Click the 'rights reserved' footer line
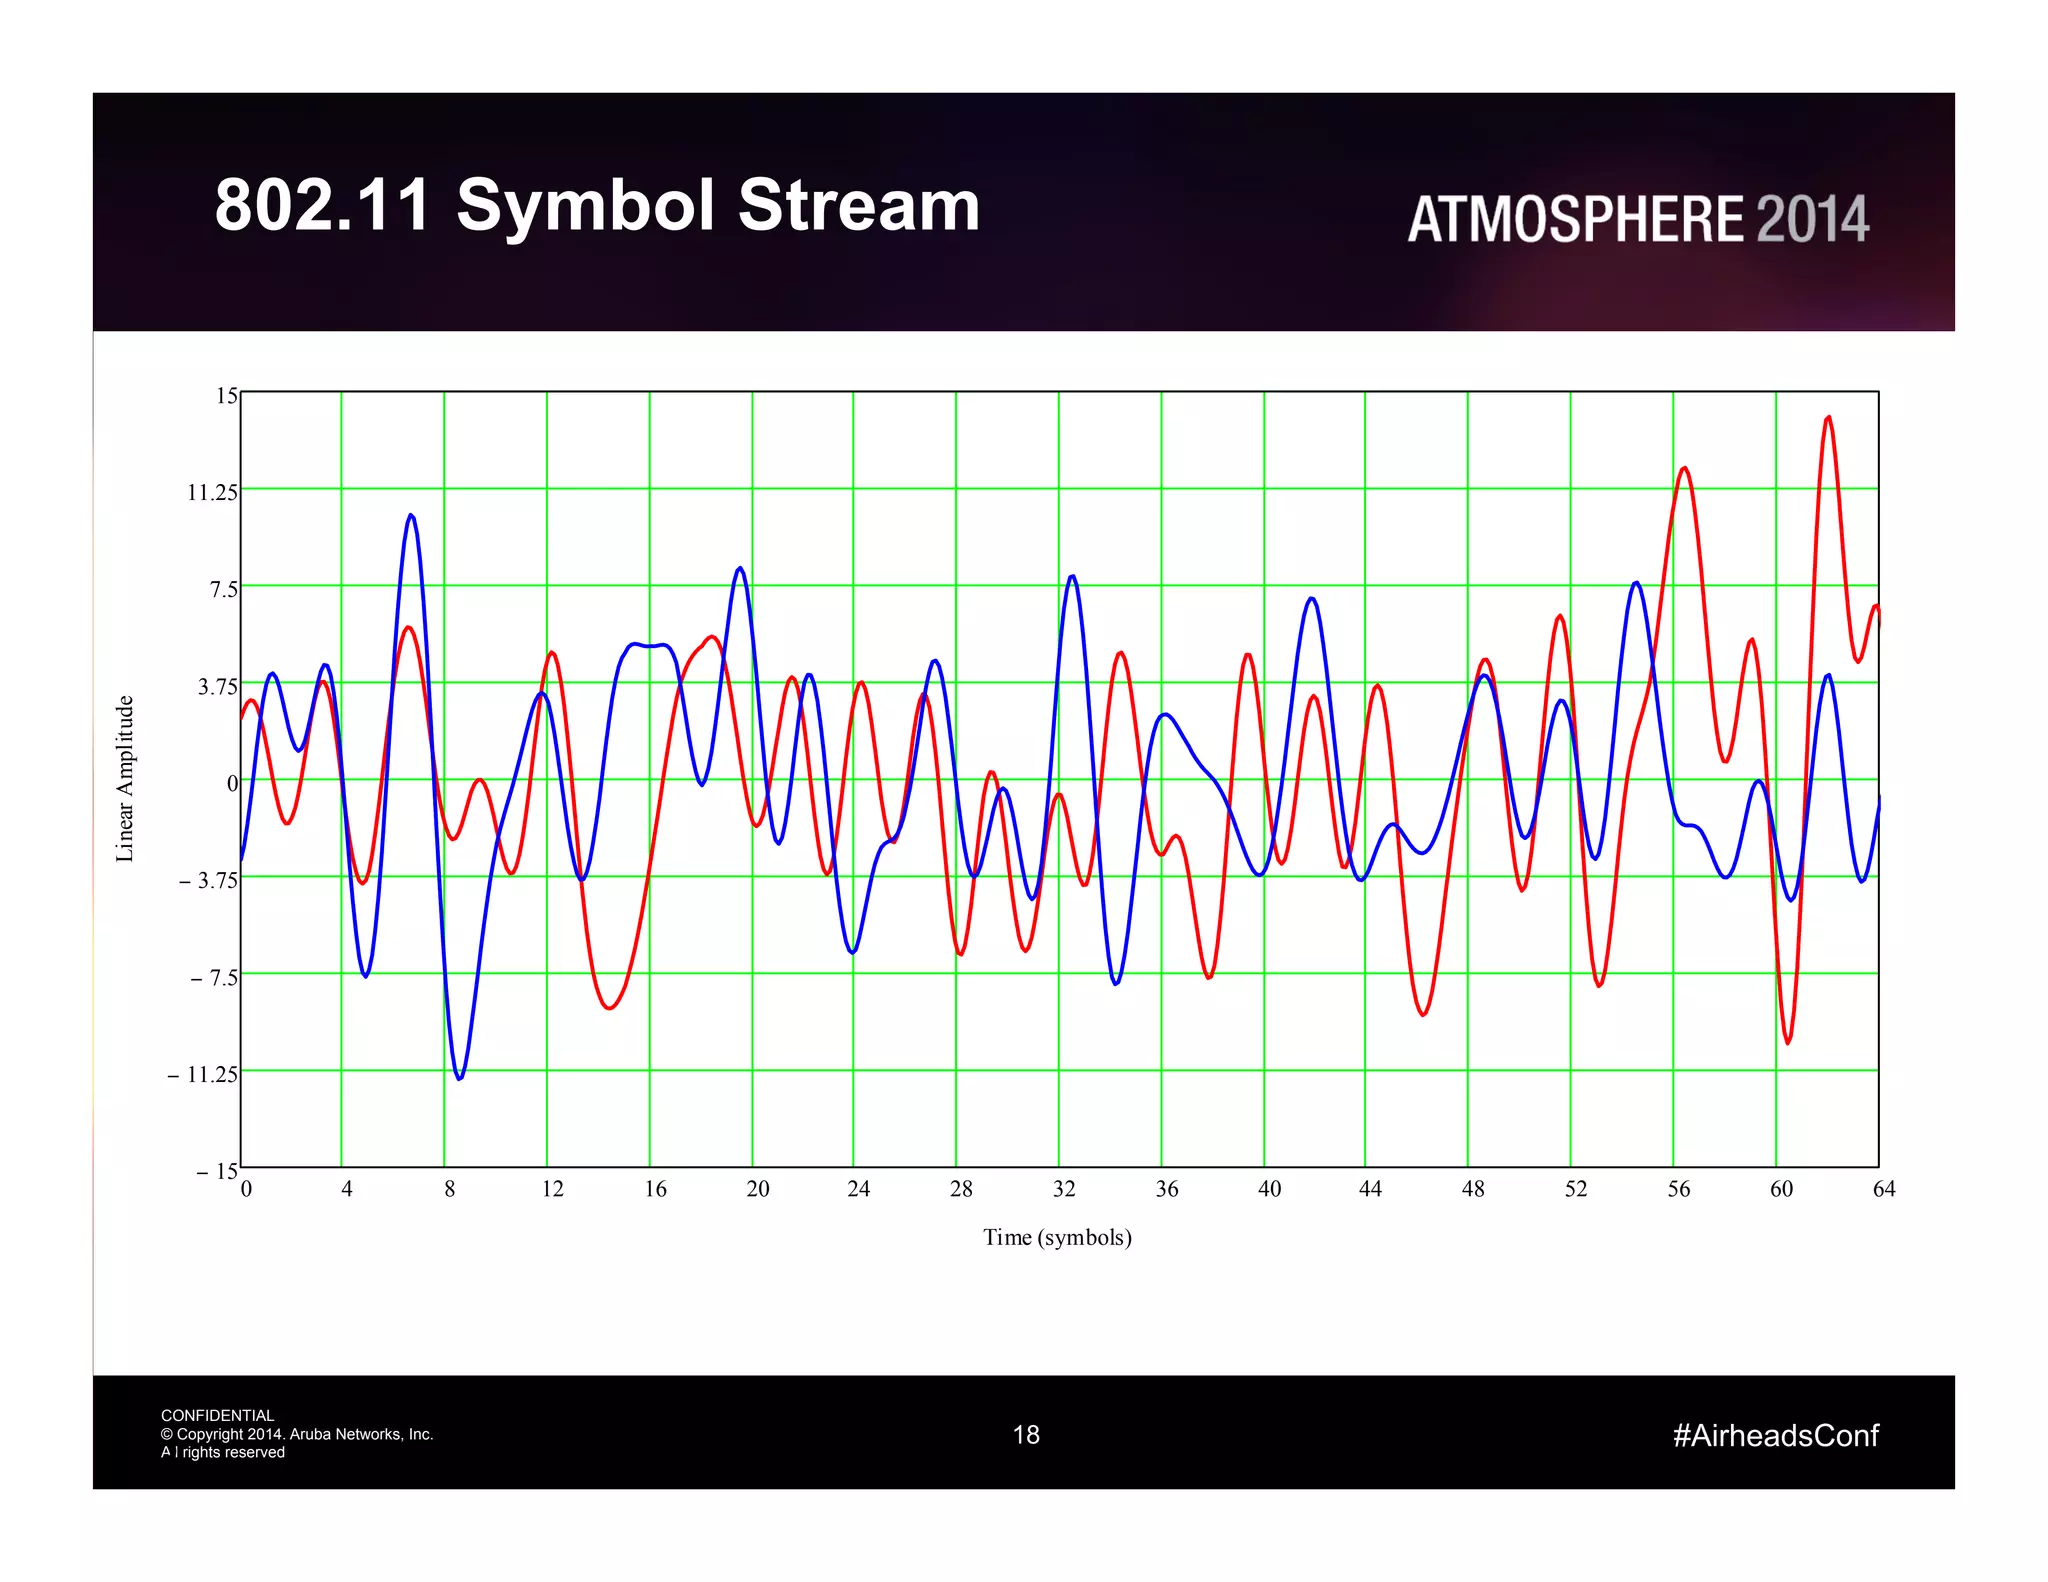 (223, 1452)
